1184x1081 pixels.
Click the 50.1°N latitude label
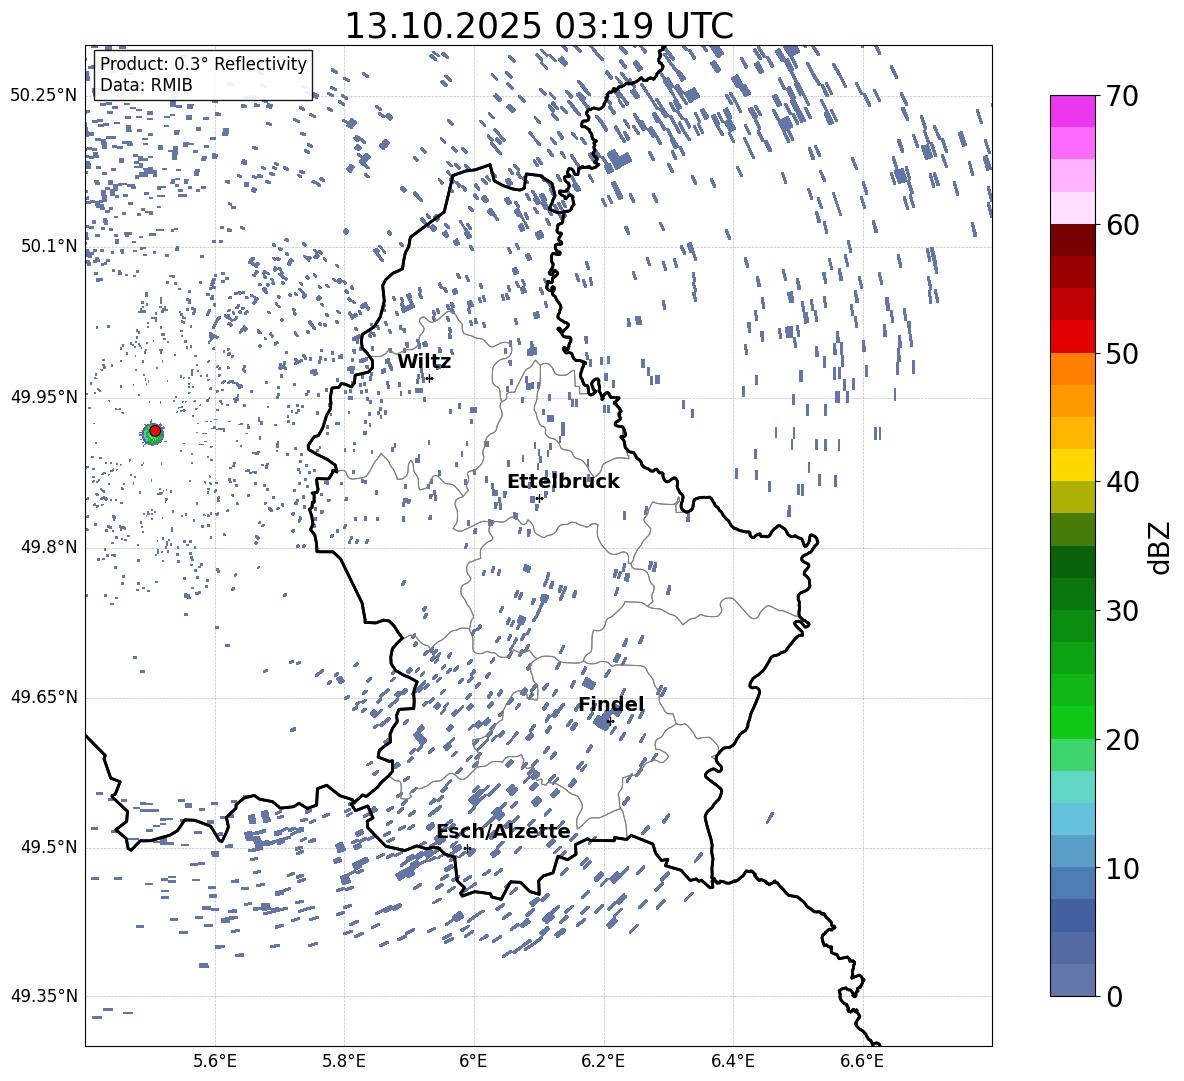(49, 246)
